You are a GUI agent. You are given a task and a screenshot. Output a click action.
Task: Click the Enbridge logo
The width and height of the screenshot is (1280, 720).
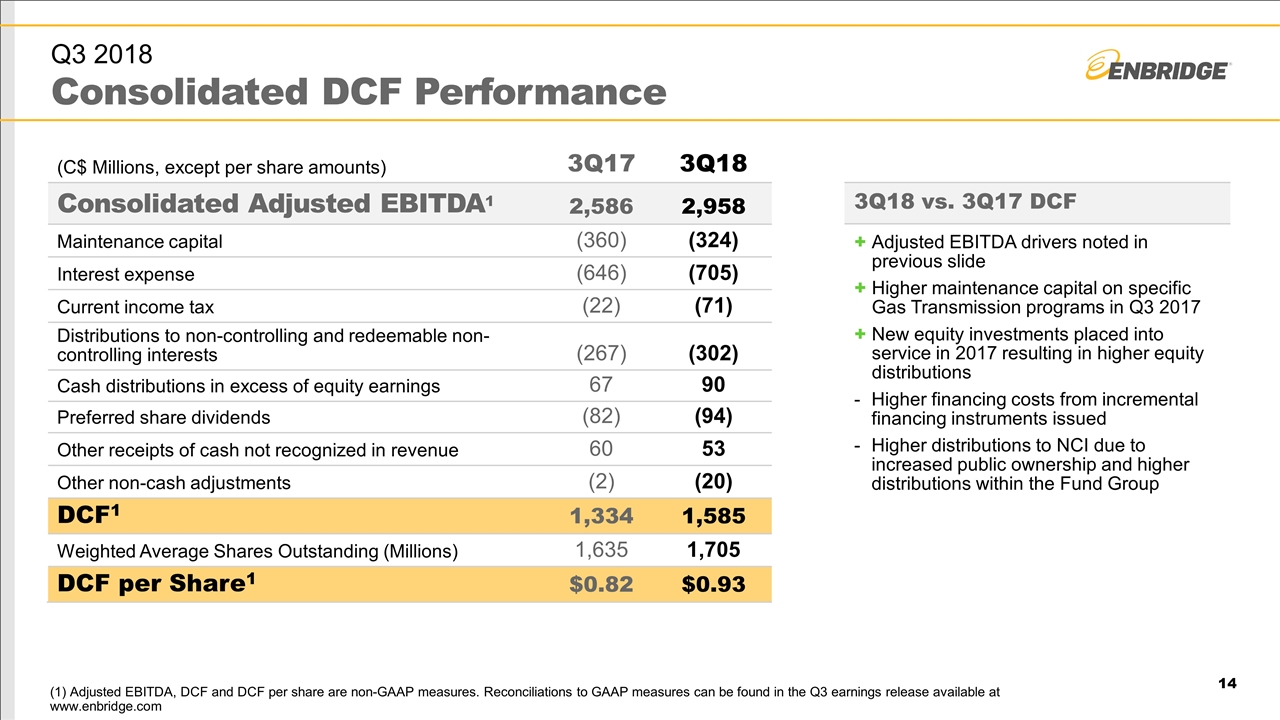click(1157, 66)
